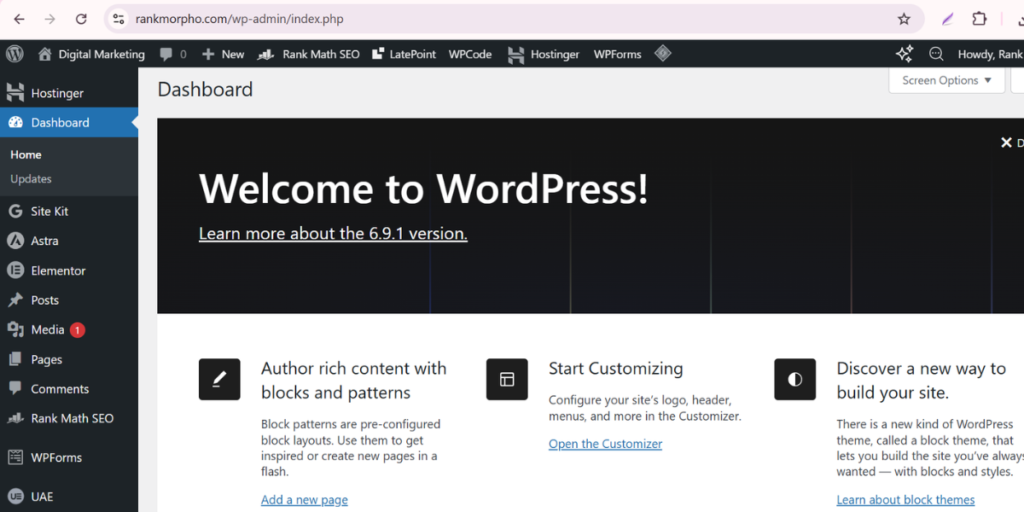Click the Dashboard gauge icon in sidebar
Image resolution: width=1024 pixels, height=512 pixels.
(15, 122)
